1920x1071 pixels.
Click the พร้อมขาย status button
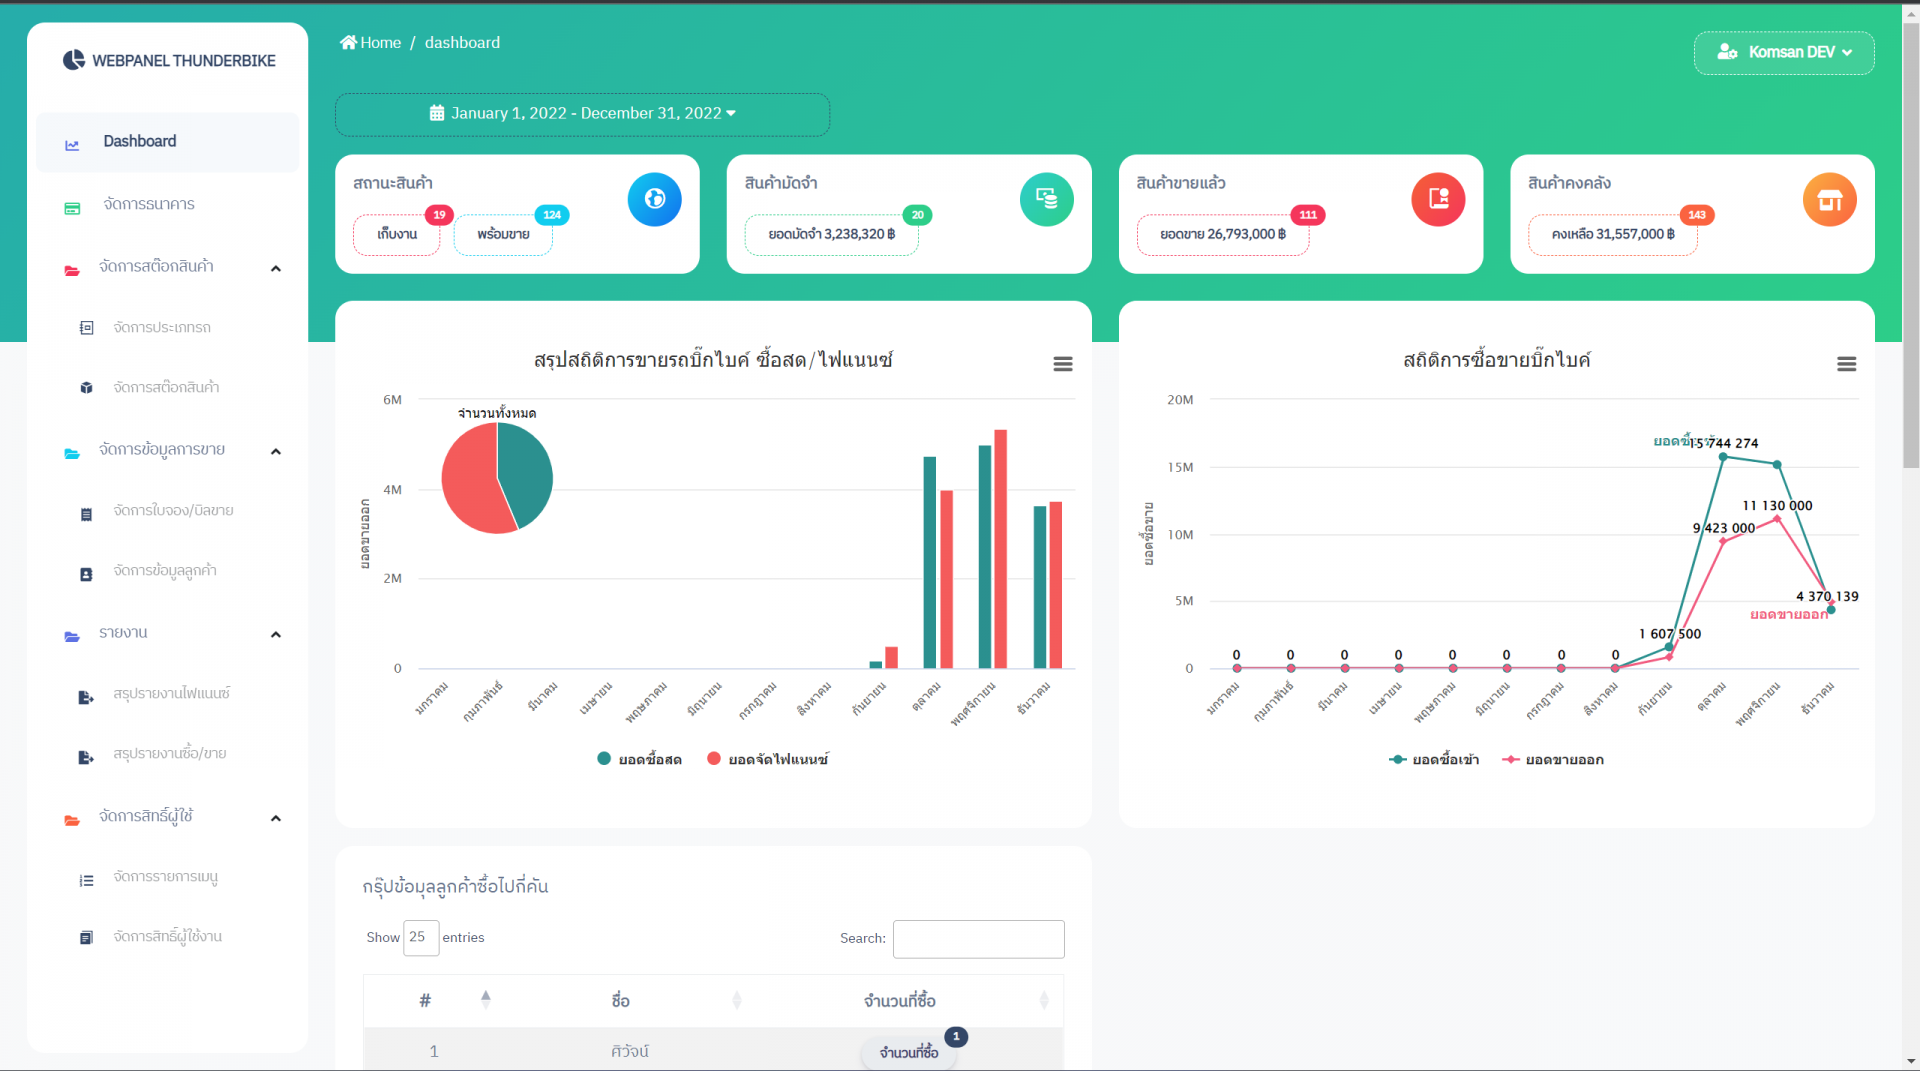pos(503,234)
